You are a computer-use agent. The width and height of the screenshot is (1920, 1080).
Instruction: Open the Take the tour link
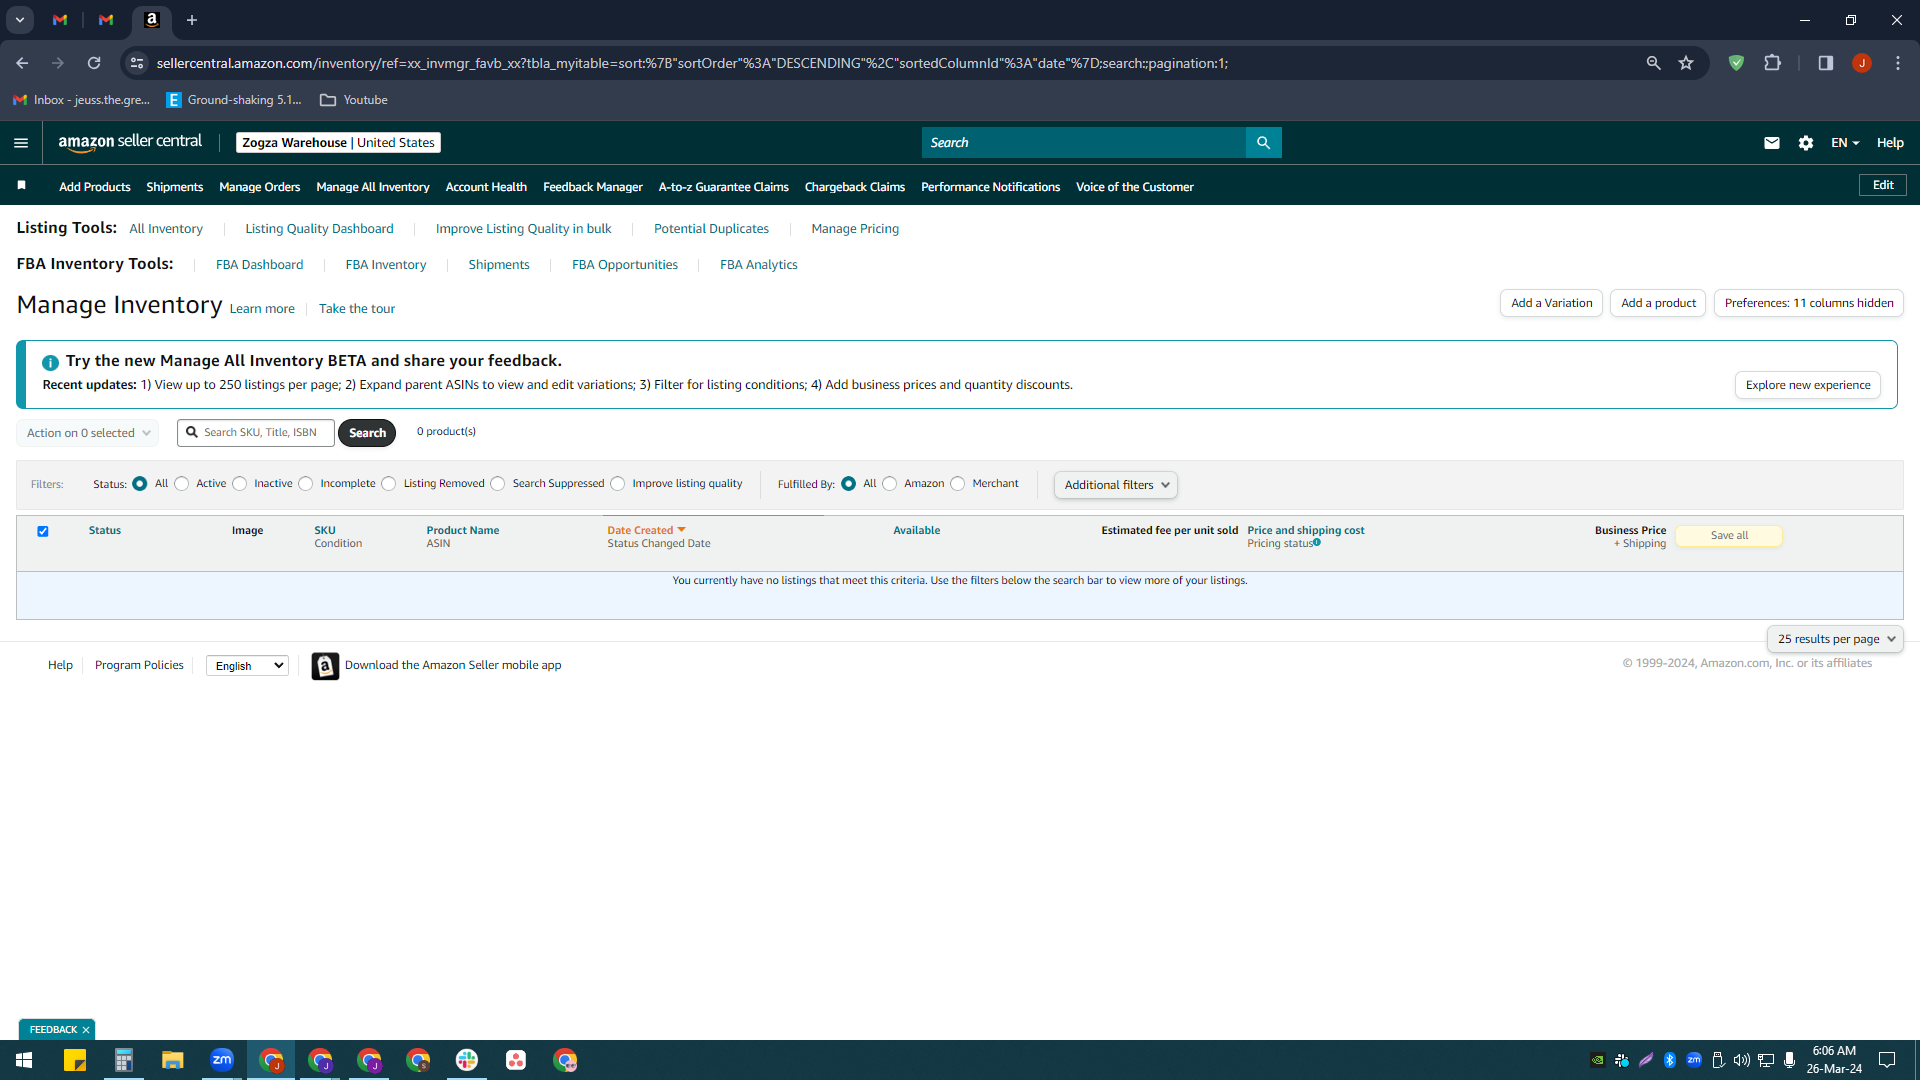[357, 309]
